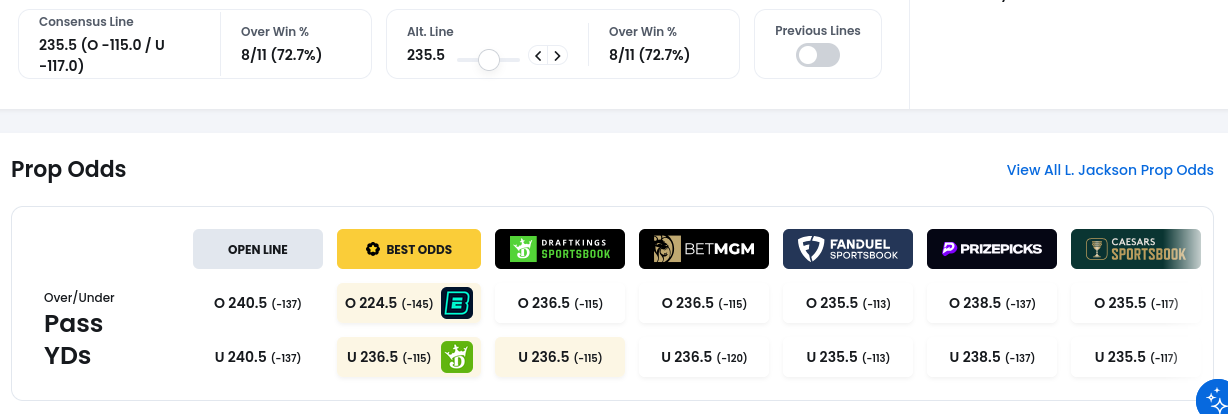Image resolution: width=1228 pixels, height=414 pixels.
Task: Click the Alt. Line slider handle
Action: [x=488, y=60]
